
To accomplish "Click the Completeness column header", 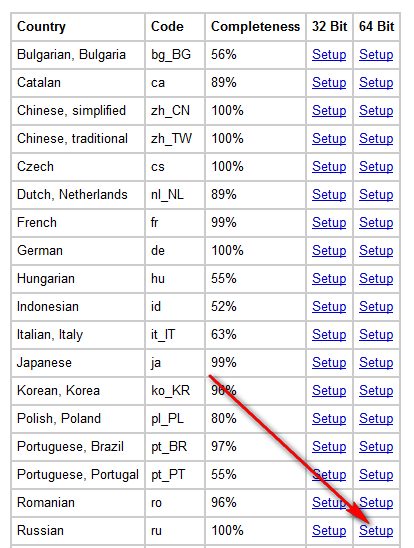I will [x=255, y=27].
